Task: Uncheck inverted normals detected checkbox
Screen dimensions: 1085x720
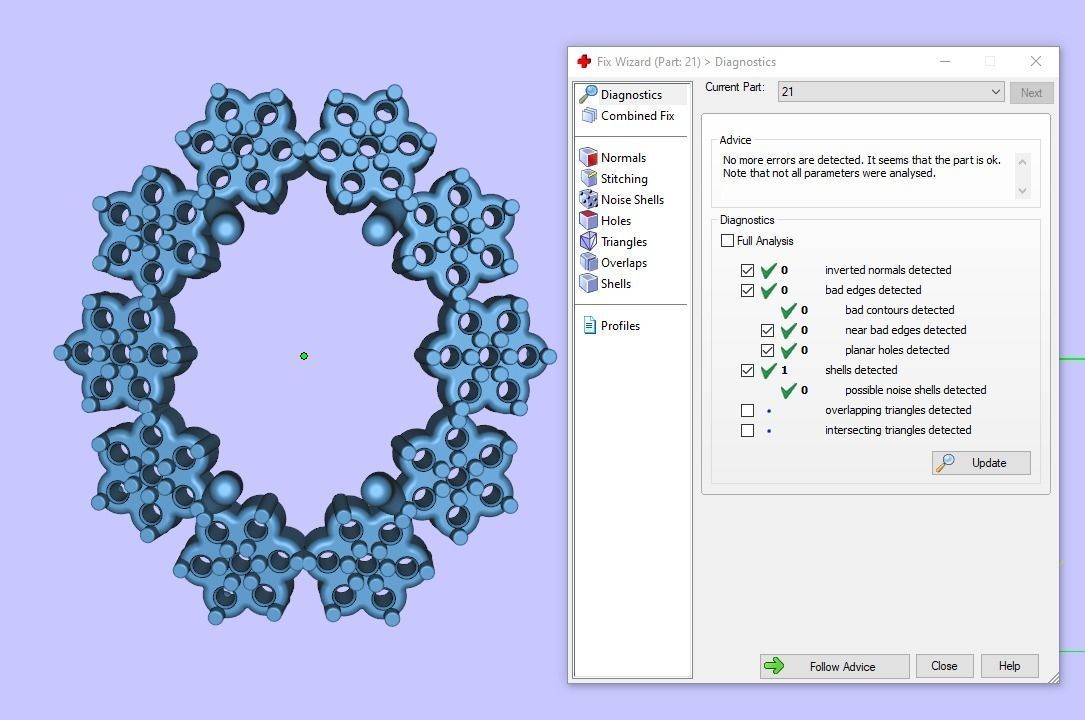Action: pos(747,270)
